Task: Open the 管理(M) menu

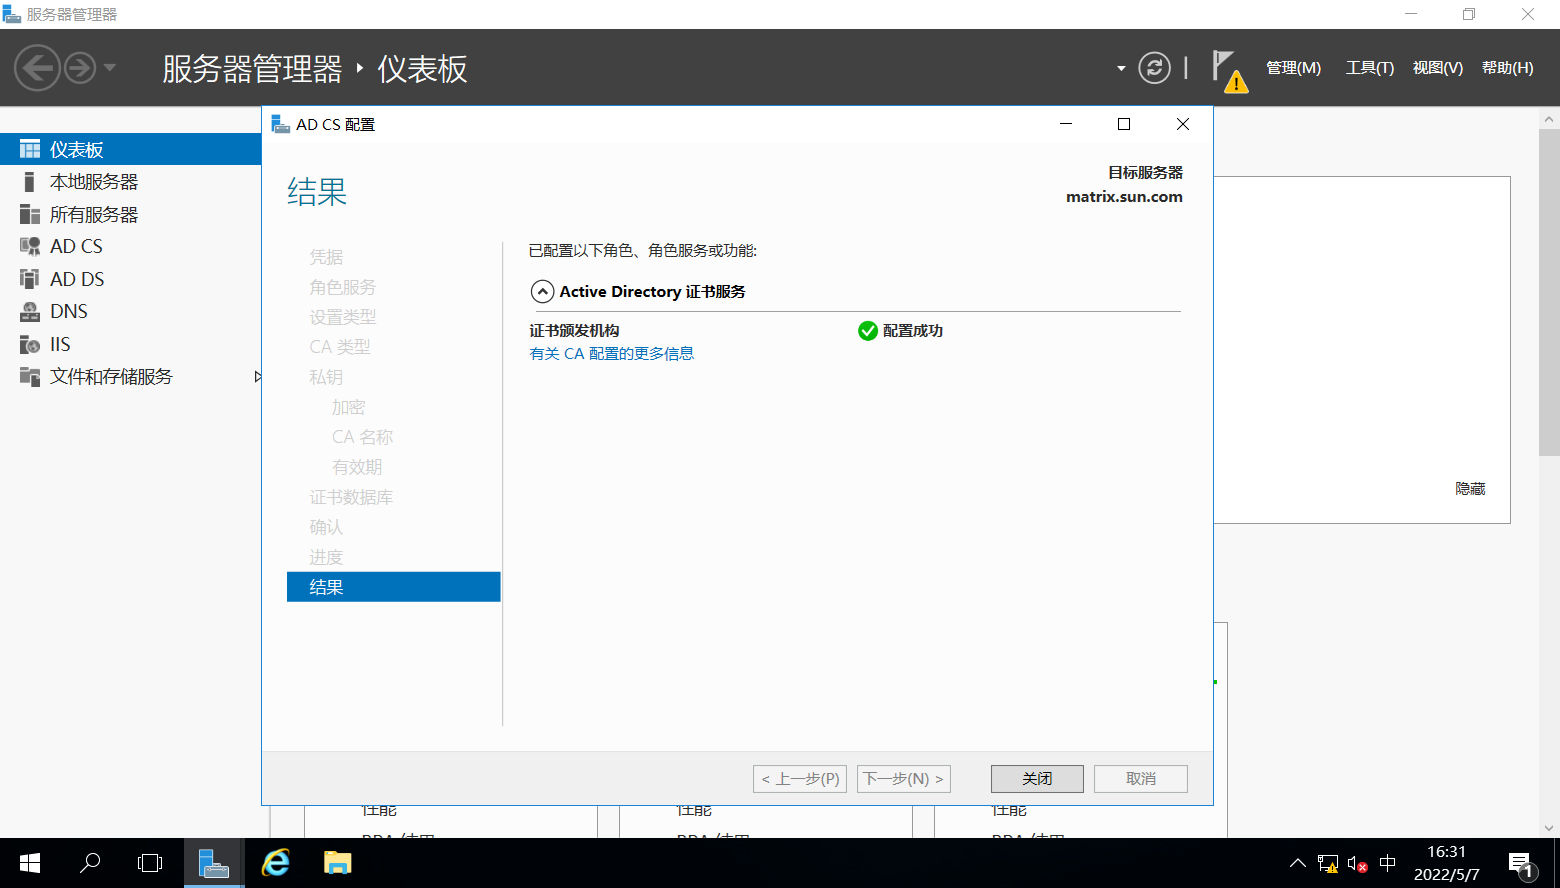Action: tap(1293, 68)
